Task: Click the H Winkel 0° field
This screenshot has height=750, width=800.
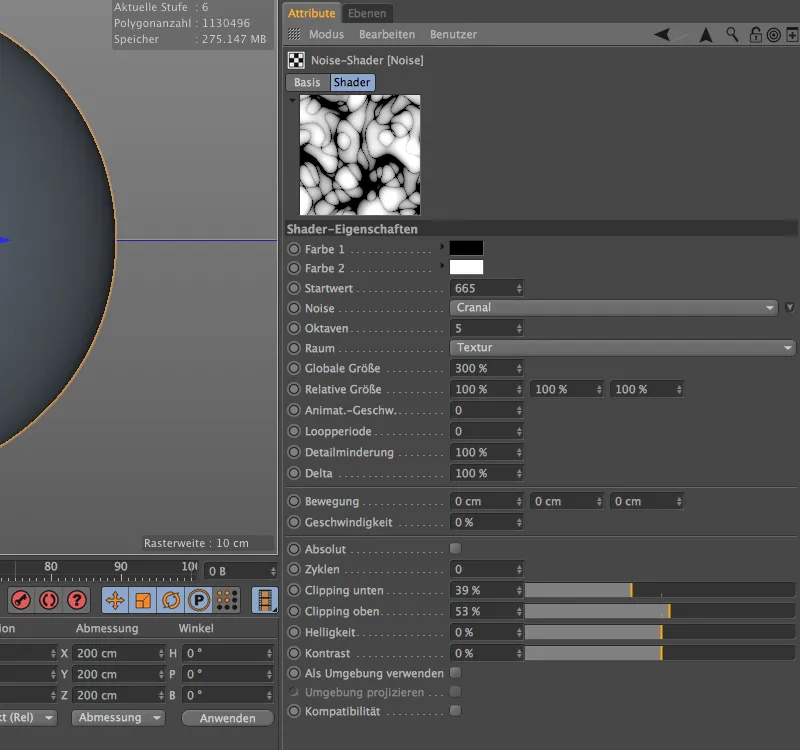Action: [228, 653]
